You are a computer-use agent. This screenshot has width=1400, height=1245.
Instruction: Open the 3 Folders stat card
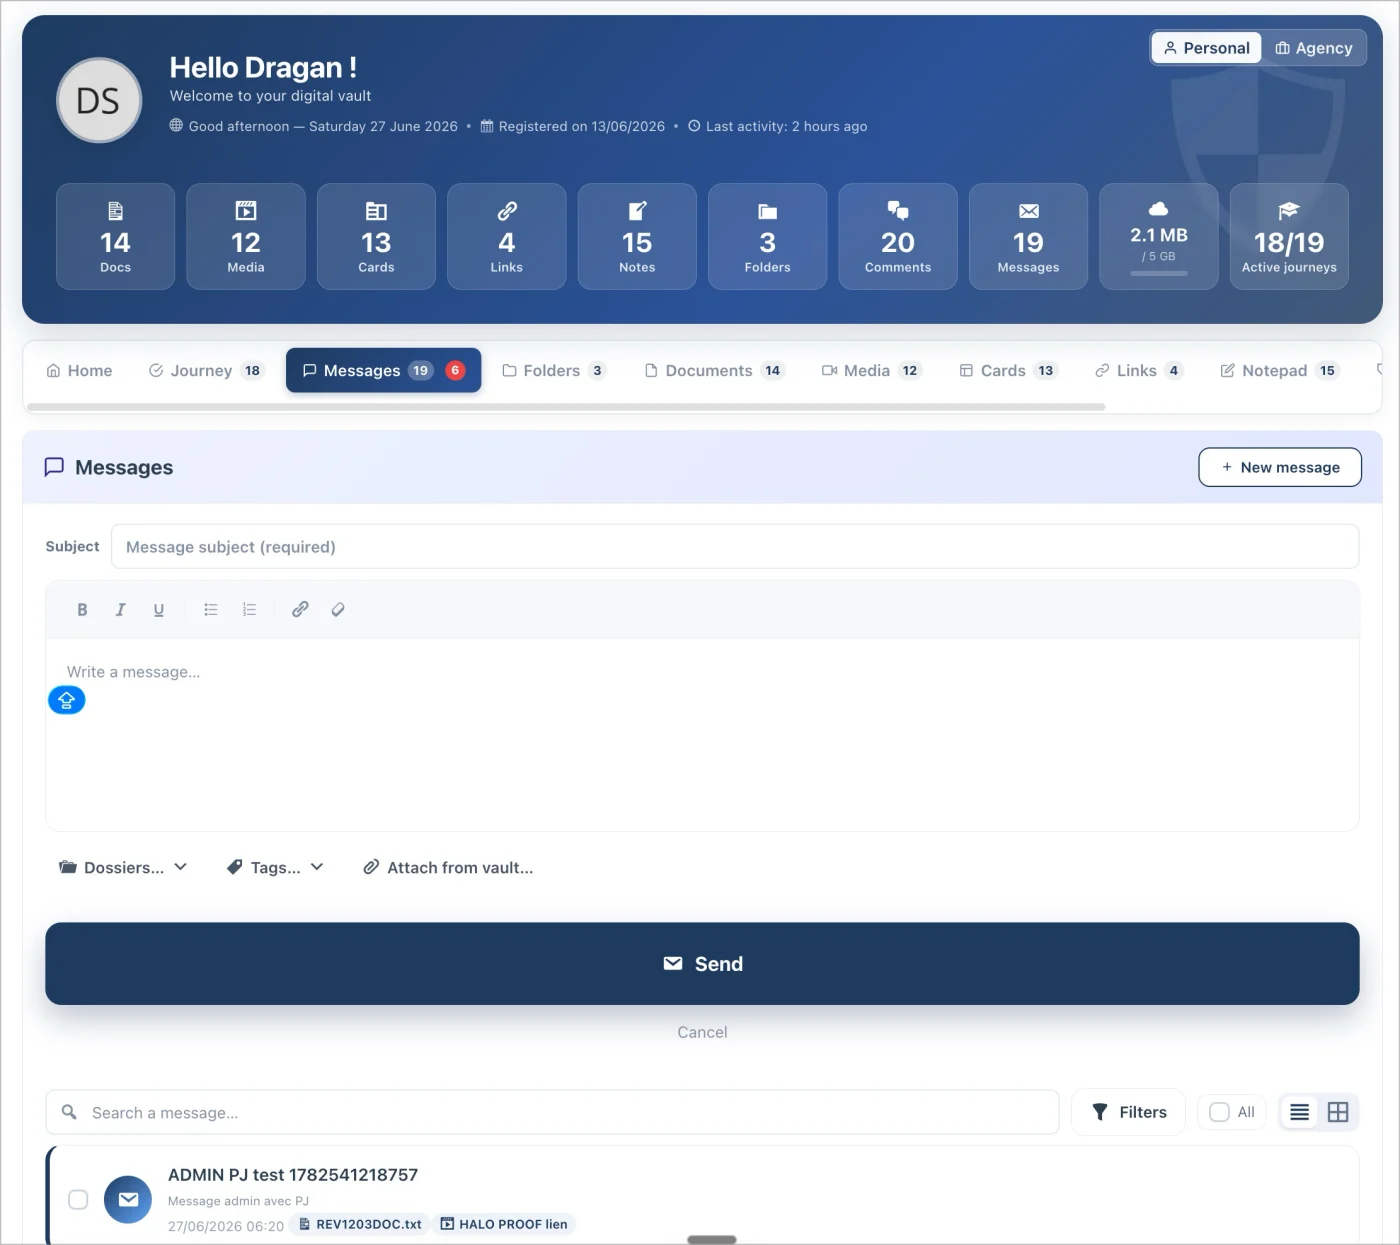coord(768,237)
